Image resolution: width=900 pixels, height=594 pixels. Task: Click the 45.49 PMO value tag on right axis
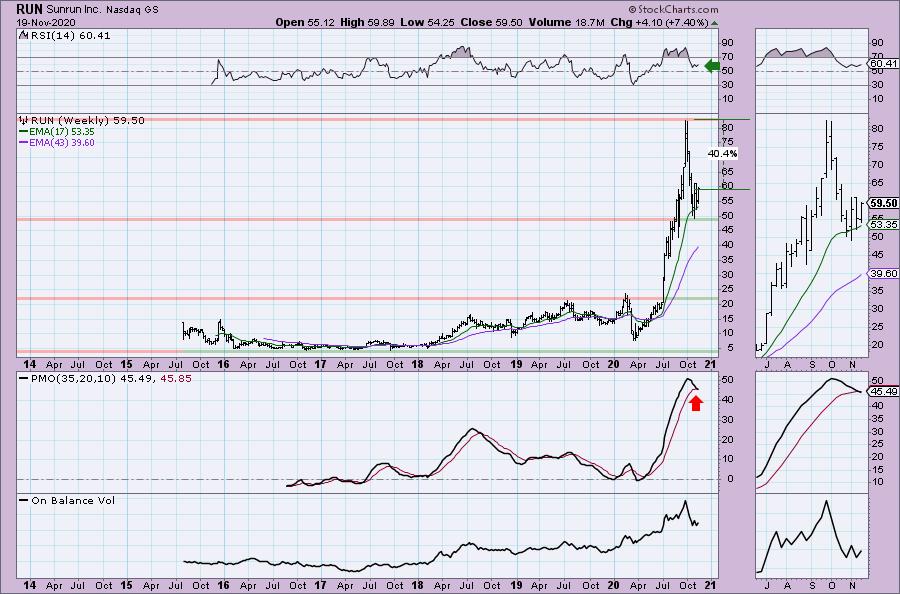pyautogui.click(x=884, y=391)
